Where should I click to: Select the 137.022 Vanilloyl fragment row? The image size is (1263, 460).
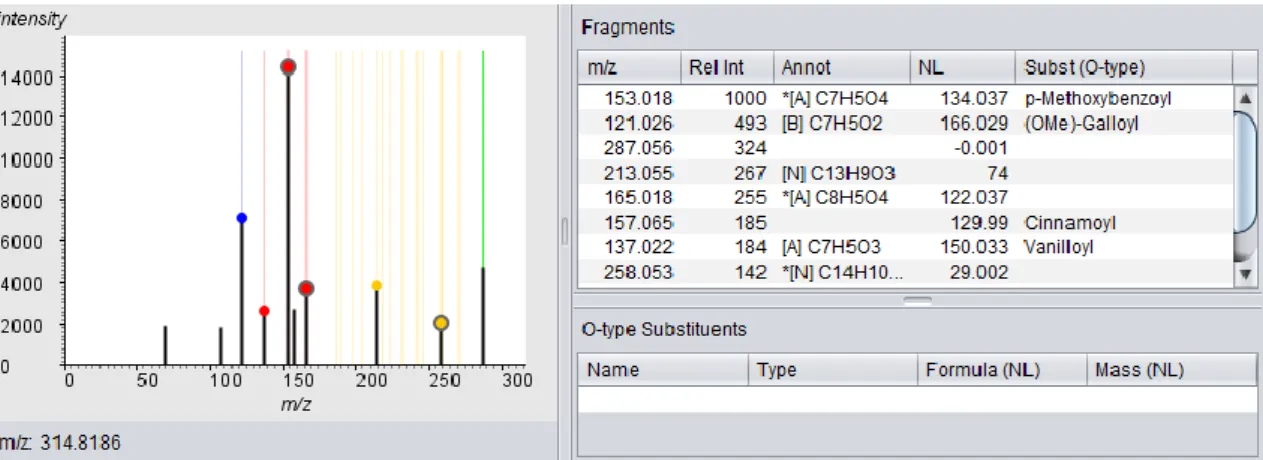(x=905, y=246)
